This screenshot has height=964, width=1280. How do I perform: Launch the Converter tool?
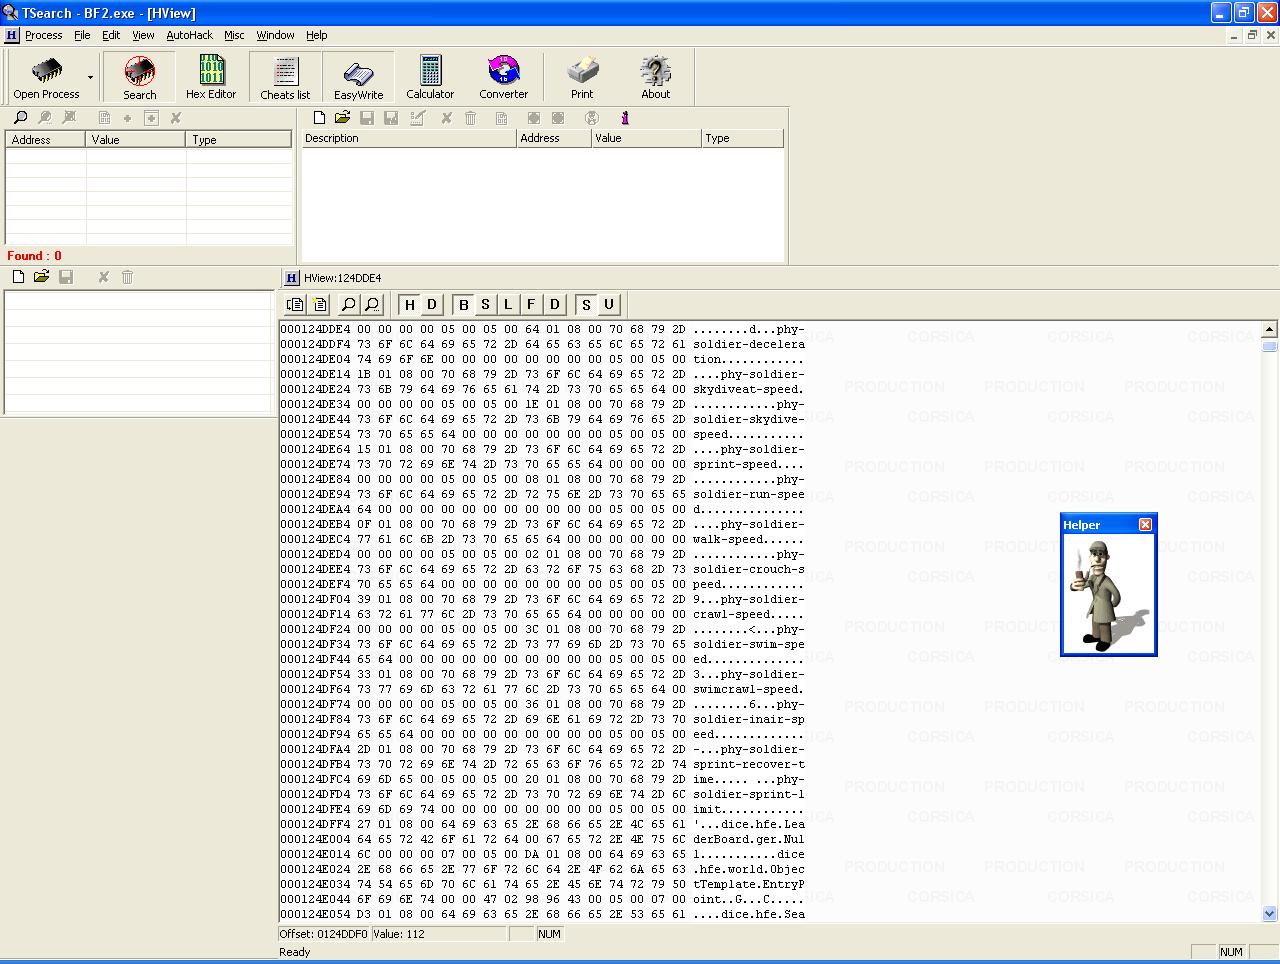point(503,77)
